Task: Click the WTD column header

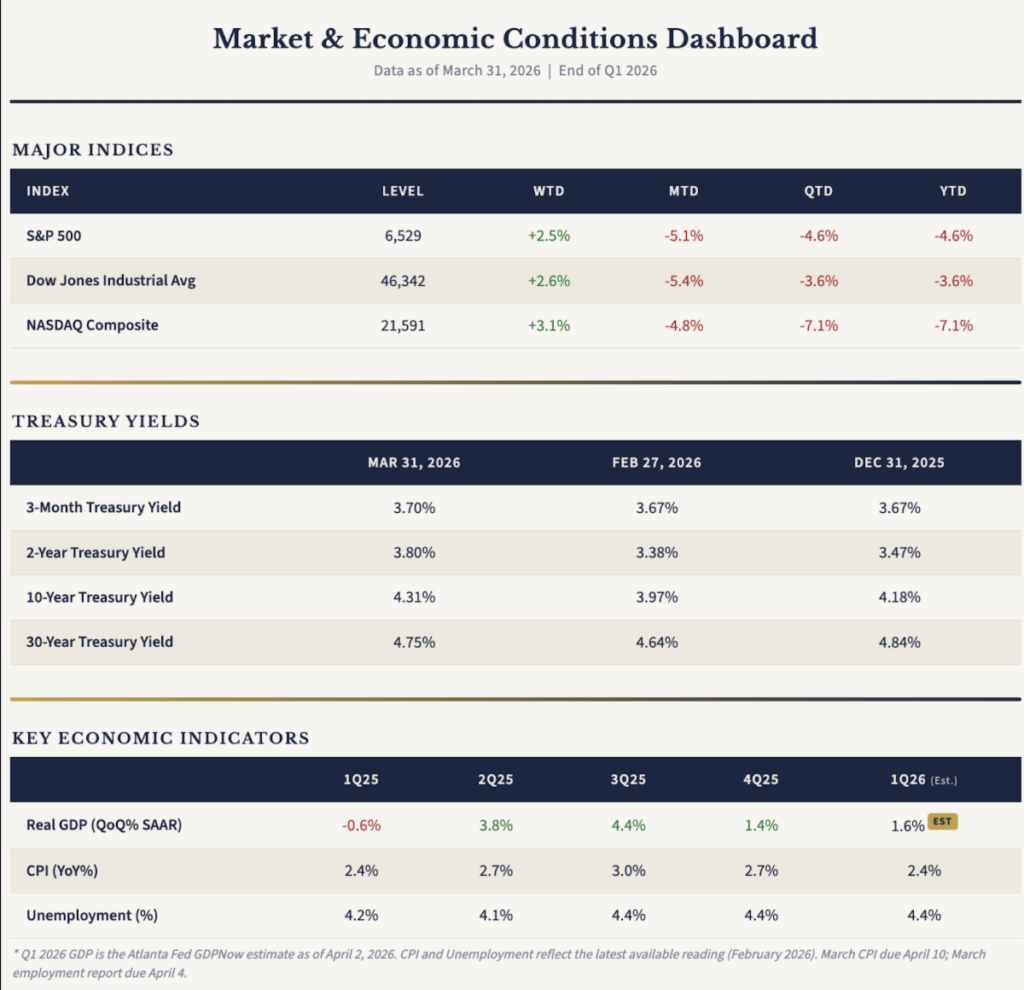Action: point(549,191)
